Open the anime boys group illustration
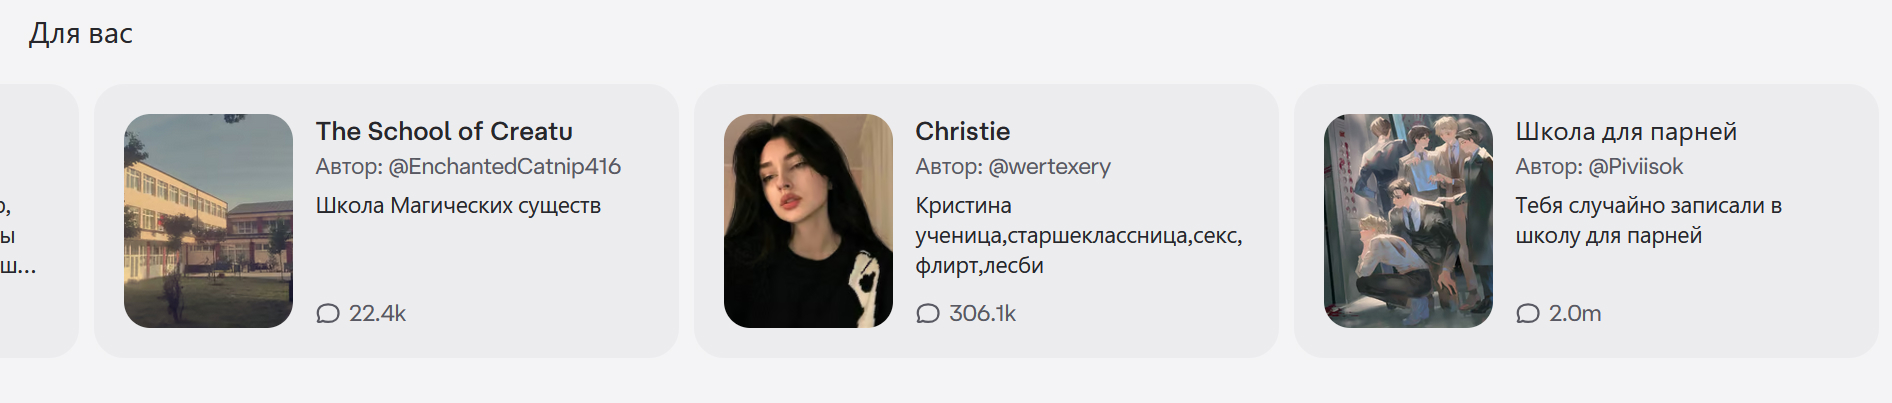Viewport: 1892px width, 403px height. pos(1408,221)
